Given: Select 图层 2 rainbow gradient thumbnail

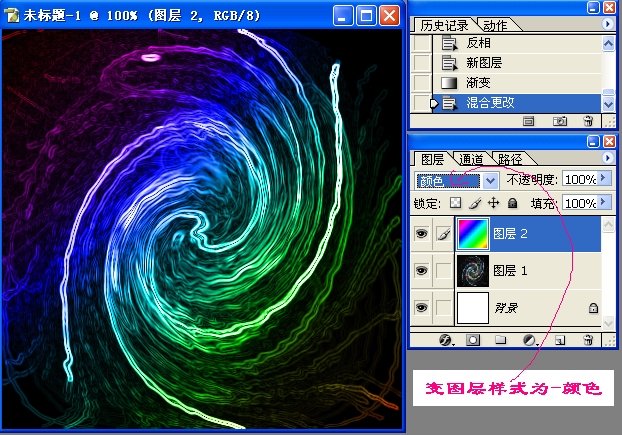Looking at the screenshot, I should pos(472,234).
